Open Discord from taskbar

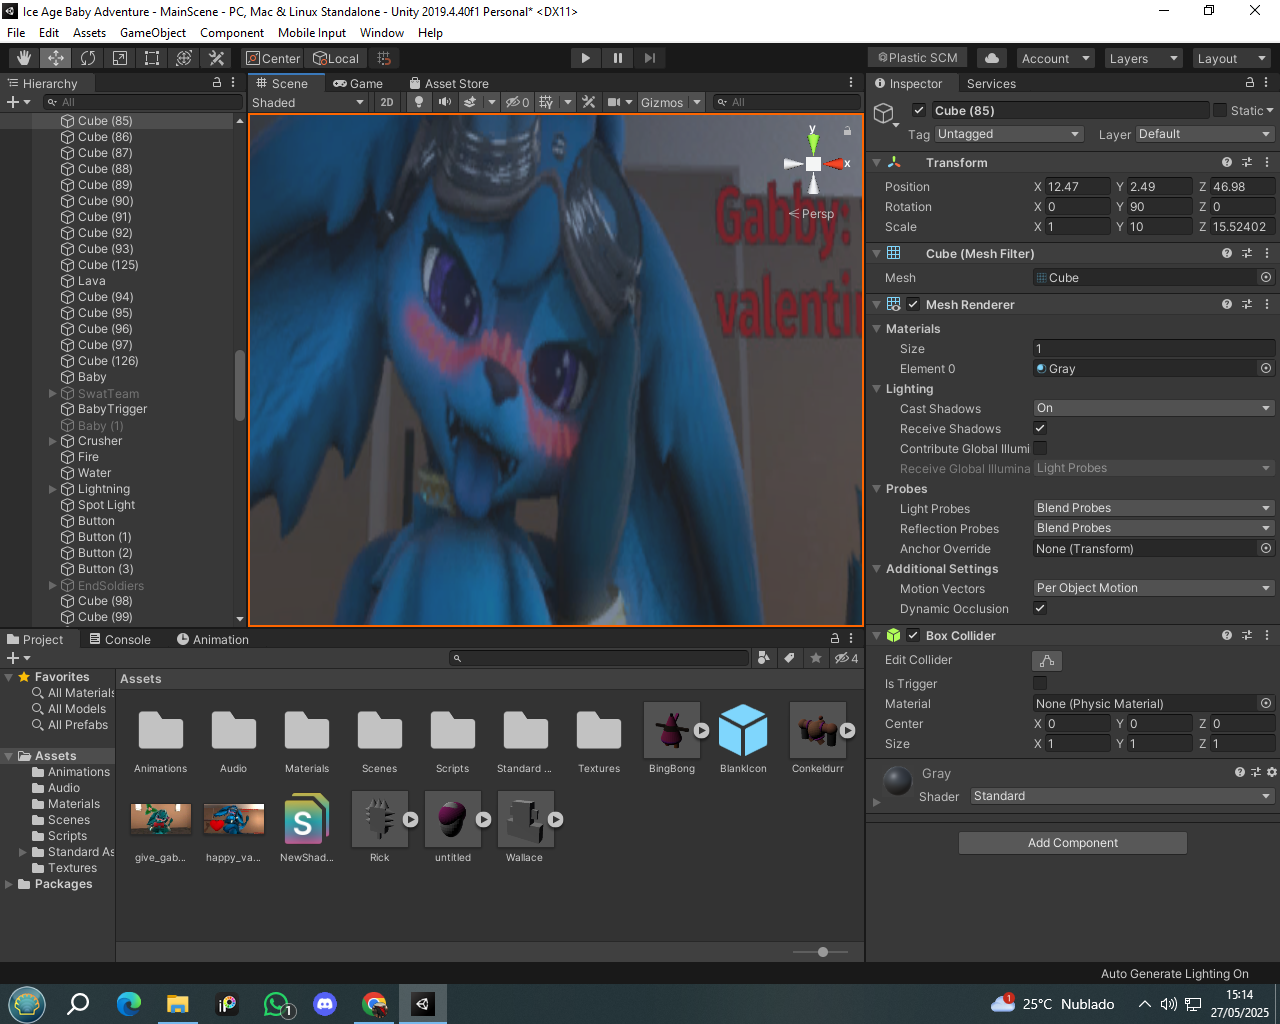click(x=325, y=1004)
